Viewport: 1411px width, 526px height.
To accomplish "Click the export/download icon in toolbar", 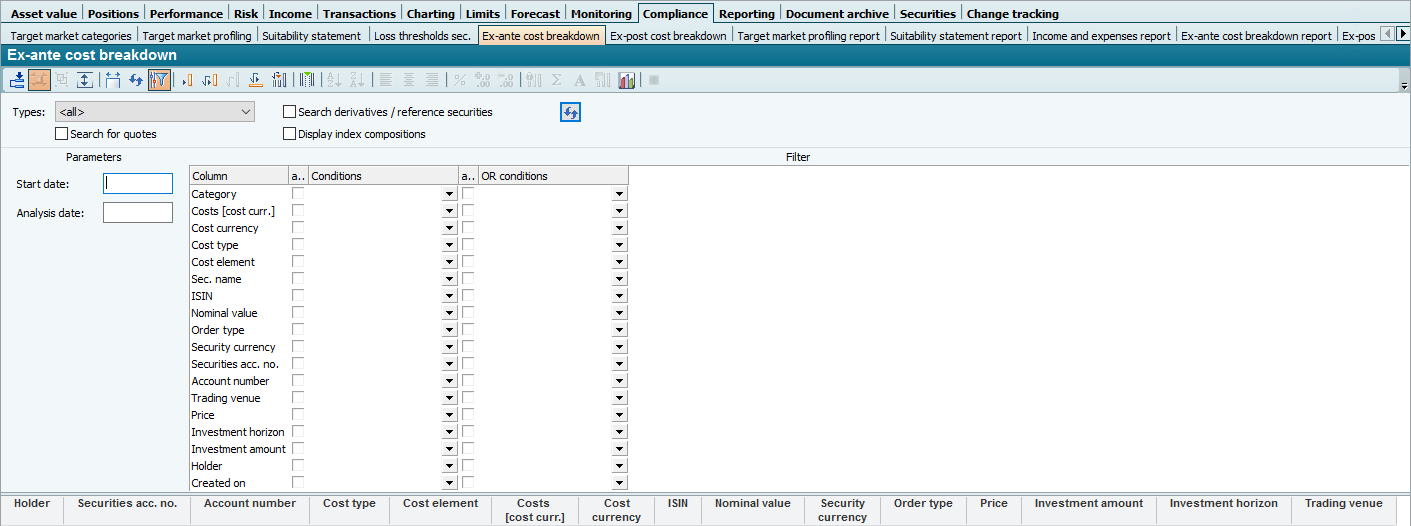I will 17,80.
